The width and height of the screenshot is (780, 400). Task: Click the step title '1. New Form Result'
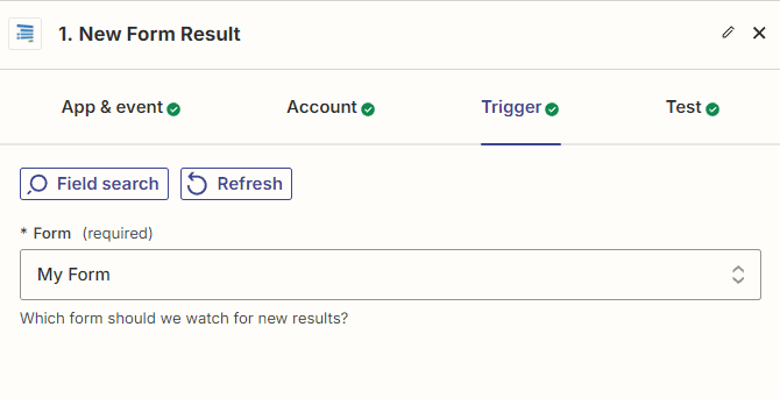149,34
